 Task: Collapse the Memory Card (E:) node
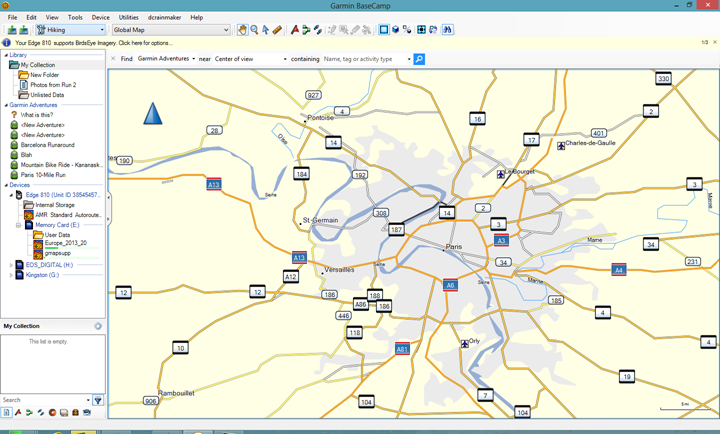18,225
